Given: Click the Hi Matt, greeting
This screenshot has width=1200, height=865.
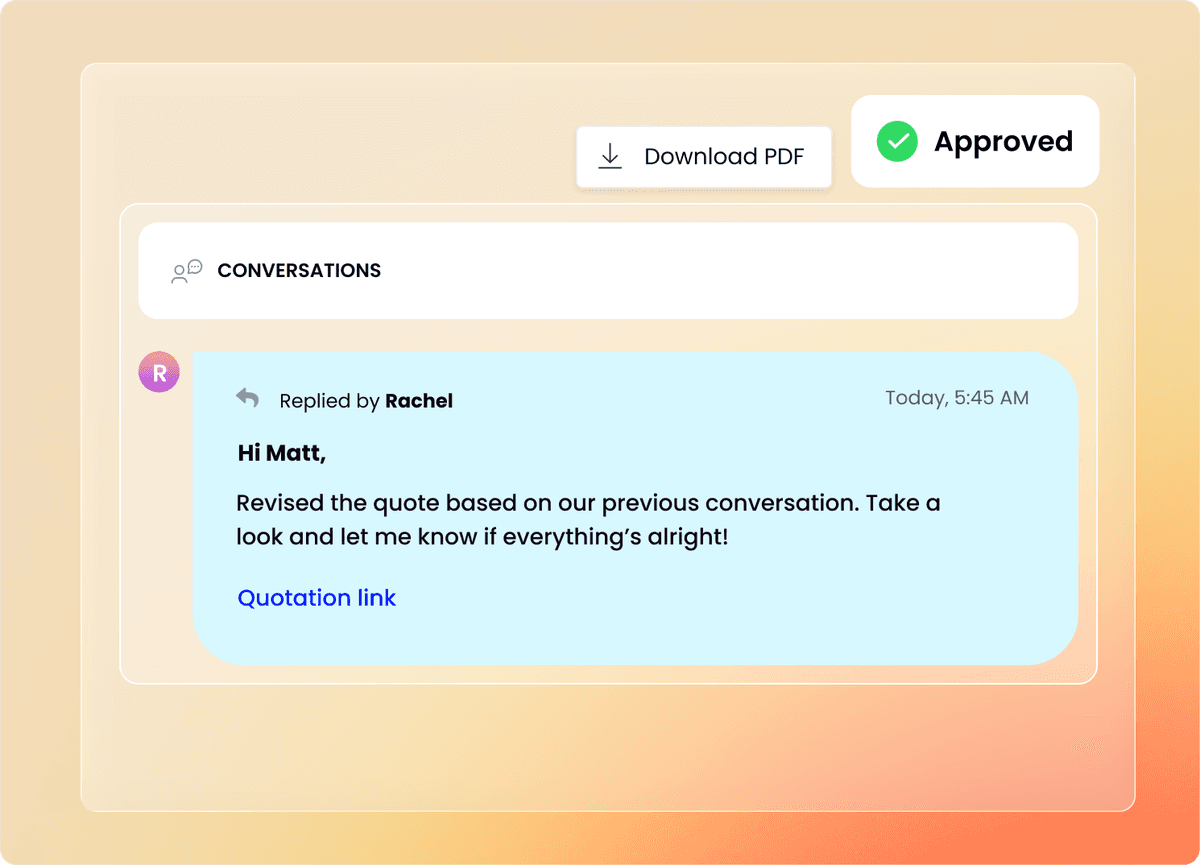Looking at the screenshot, I should (282, 454).
